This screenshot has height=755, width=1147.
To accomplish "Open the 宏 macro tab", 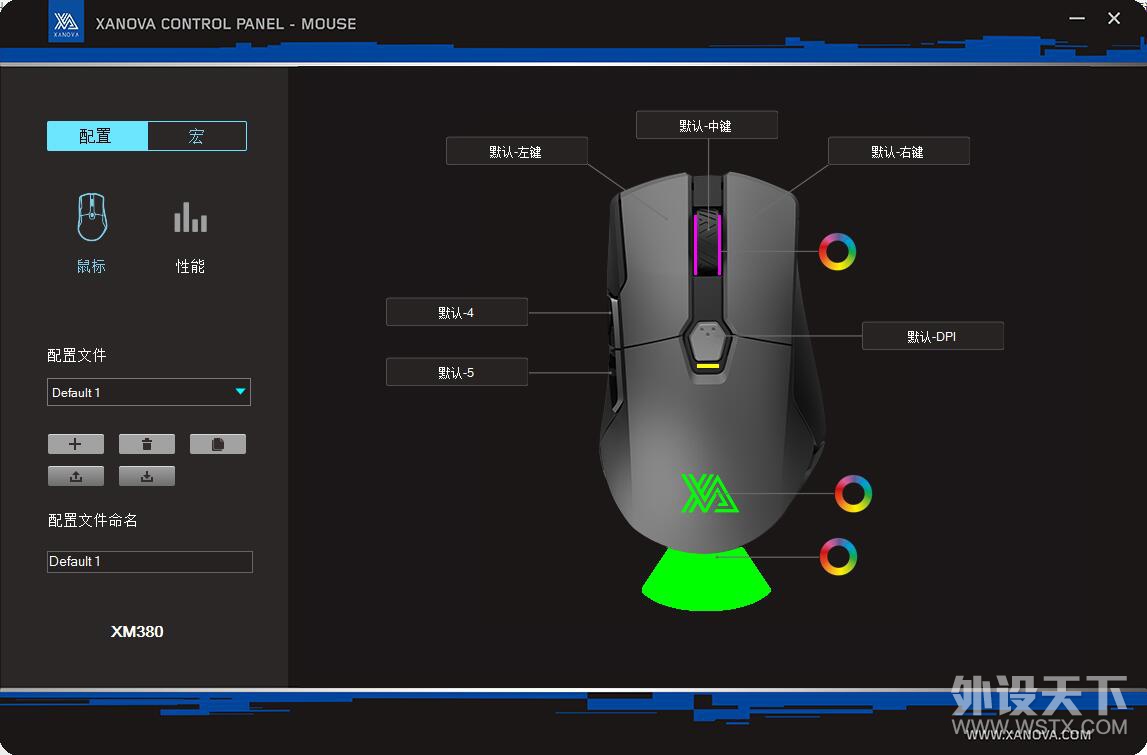I will [x=197, y=136].
